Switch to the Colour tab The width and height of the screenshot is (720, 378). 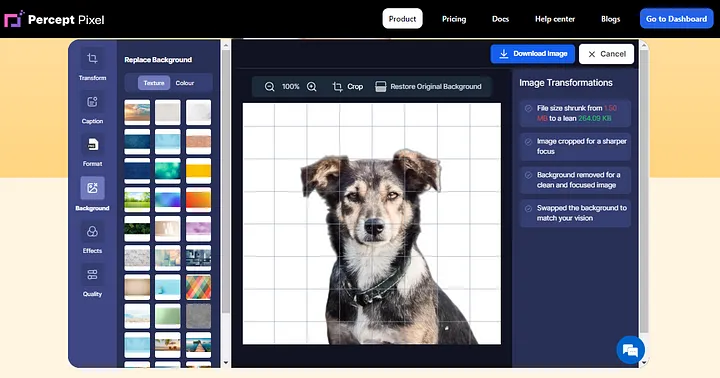(185, 83)
